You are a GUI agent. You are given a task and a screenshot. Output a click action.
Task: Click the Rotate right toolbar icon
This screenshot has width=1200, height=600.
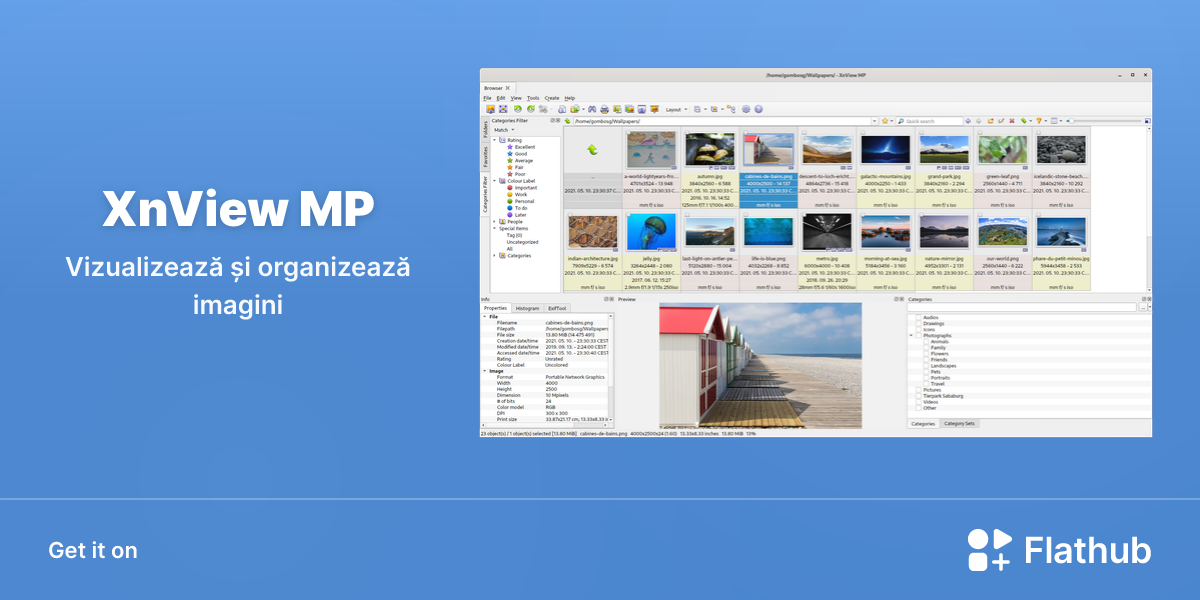(x=531, y=109)
